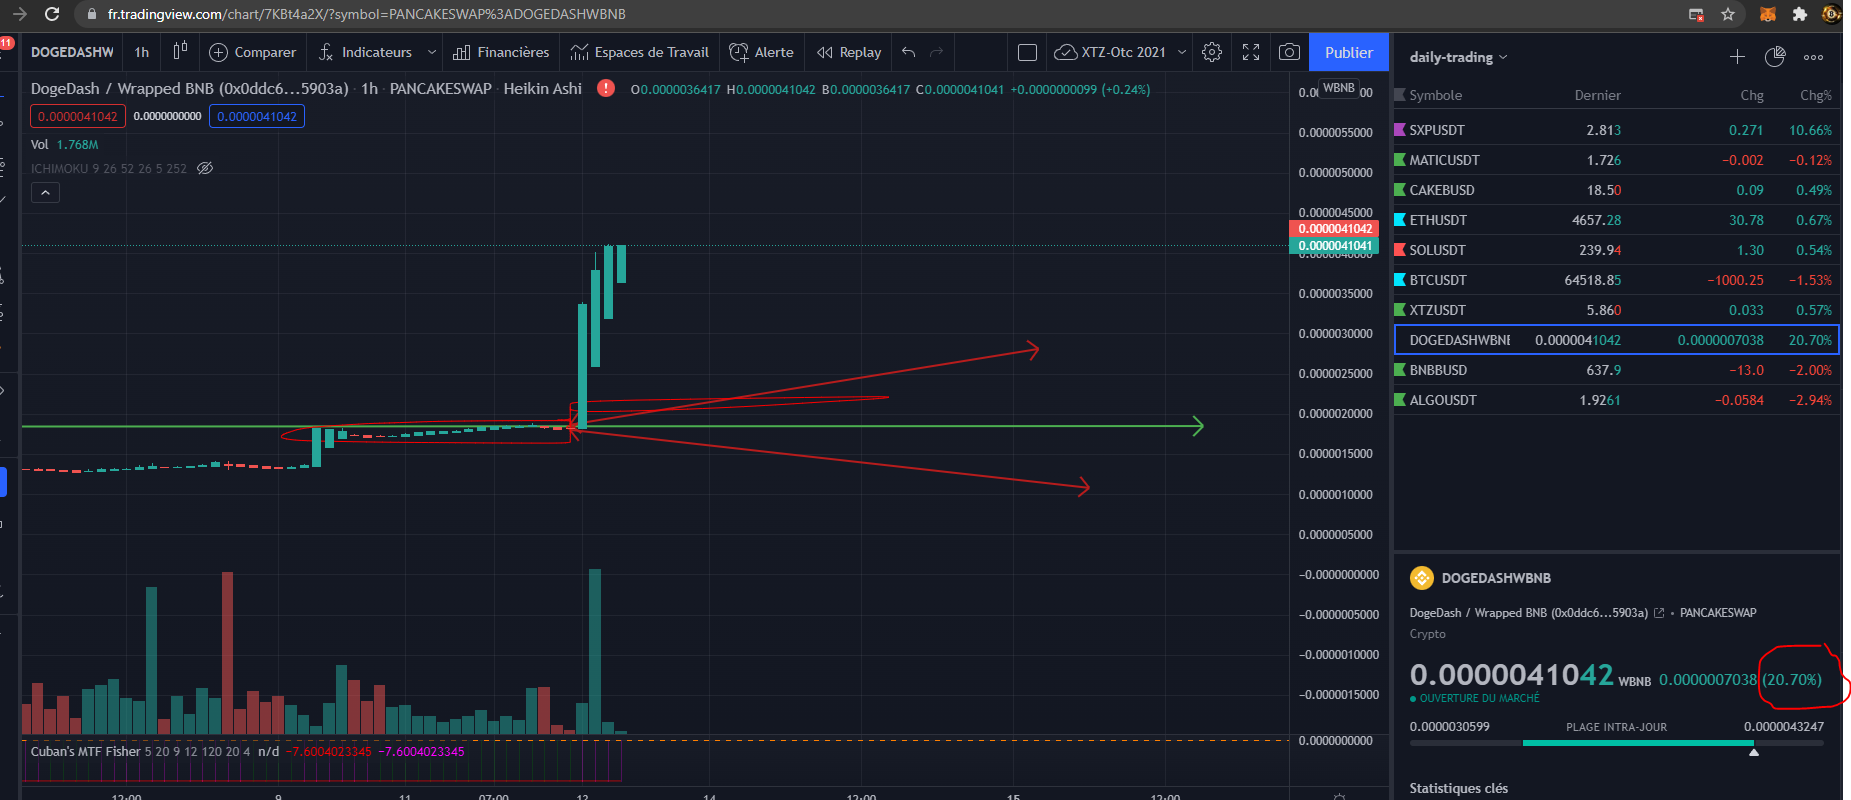Viewport: 1851px width, 800px height.
Task: Open the Espaces de Travail menu
Action: 640,52
